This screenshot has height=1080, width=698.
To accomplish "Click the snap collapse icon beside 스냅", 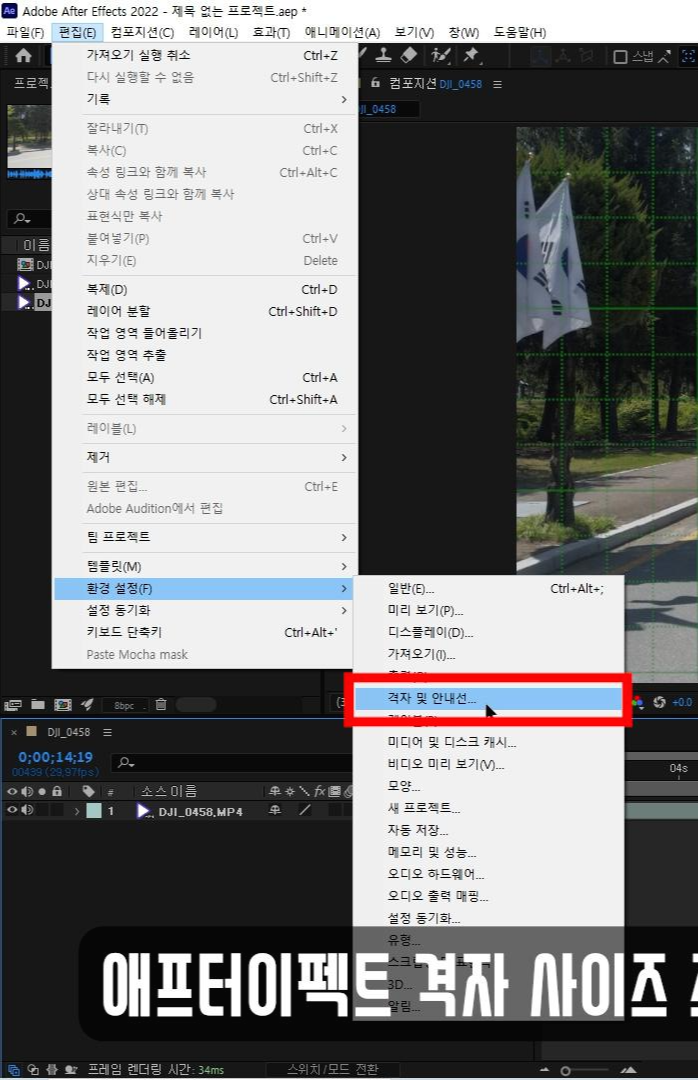I will point(664,56).
